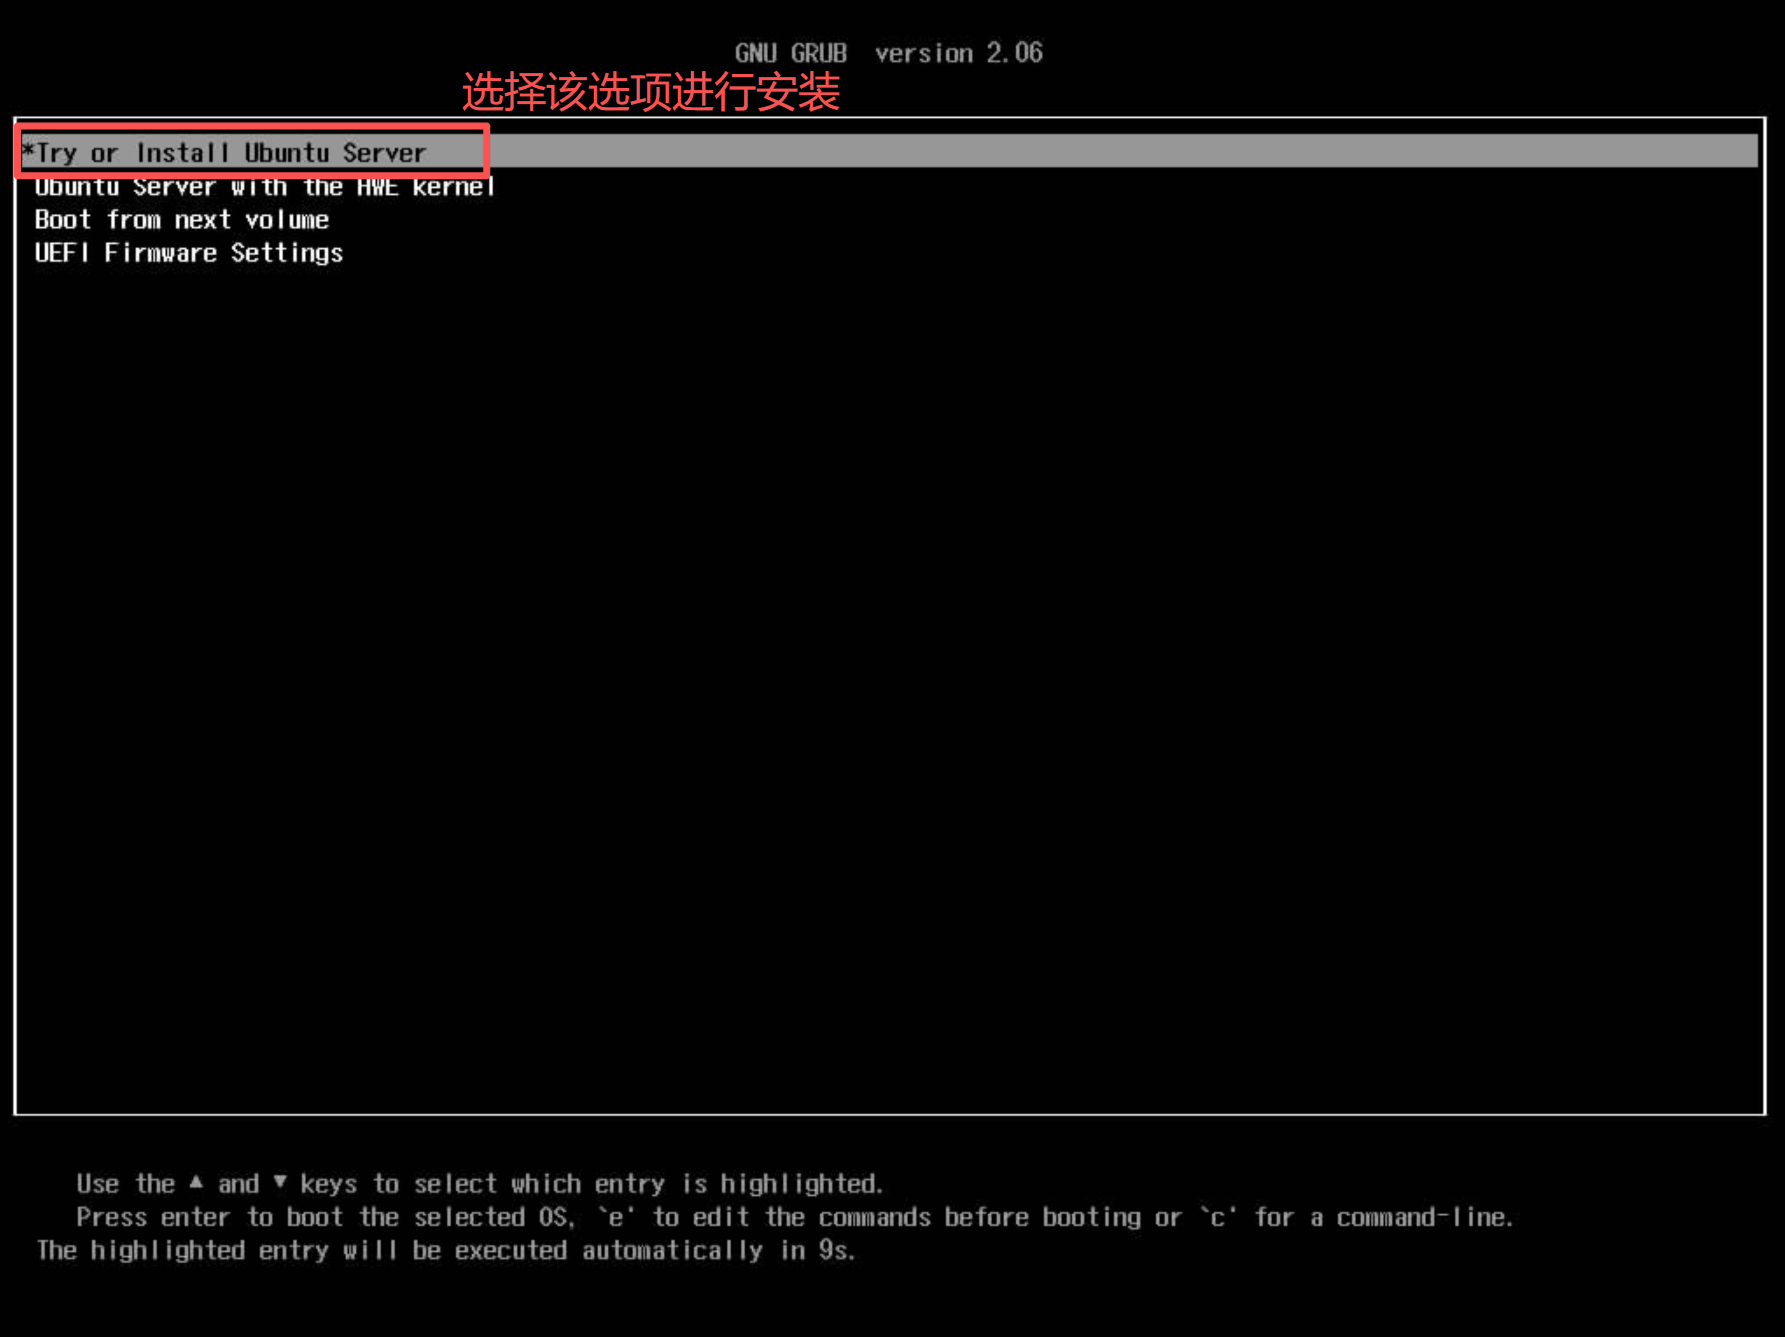The width and height of the screenshot is (1785, 1337).
Task: Click the word 'command-line' in help text
Action: pyautogui.click(x=1424, y=1217)
